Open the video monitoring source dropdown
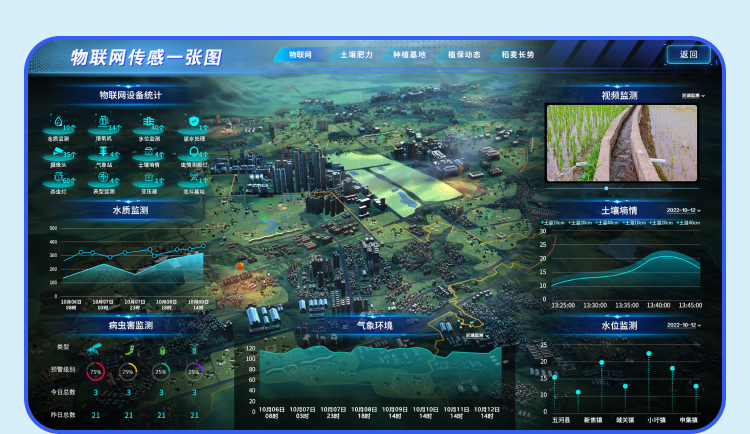750x434 pixels. tap(693, 96)
